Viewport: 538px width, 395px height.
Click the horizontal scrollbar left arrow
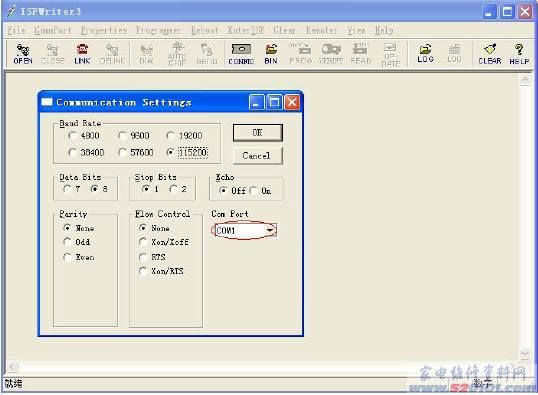pyautogui.click(x=13, y=367)
